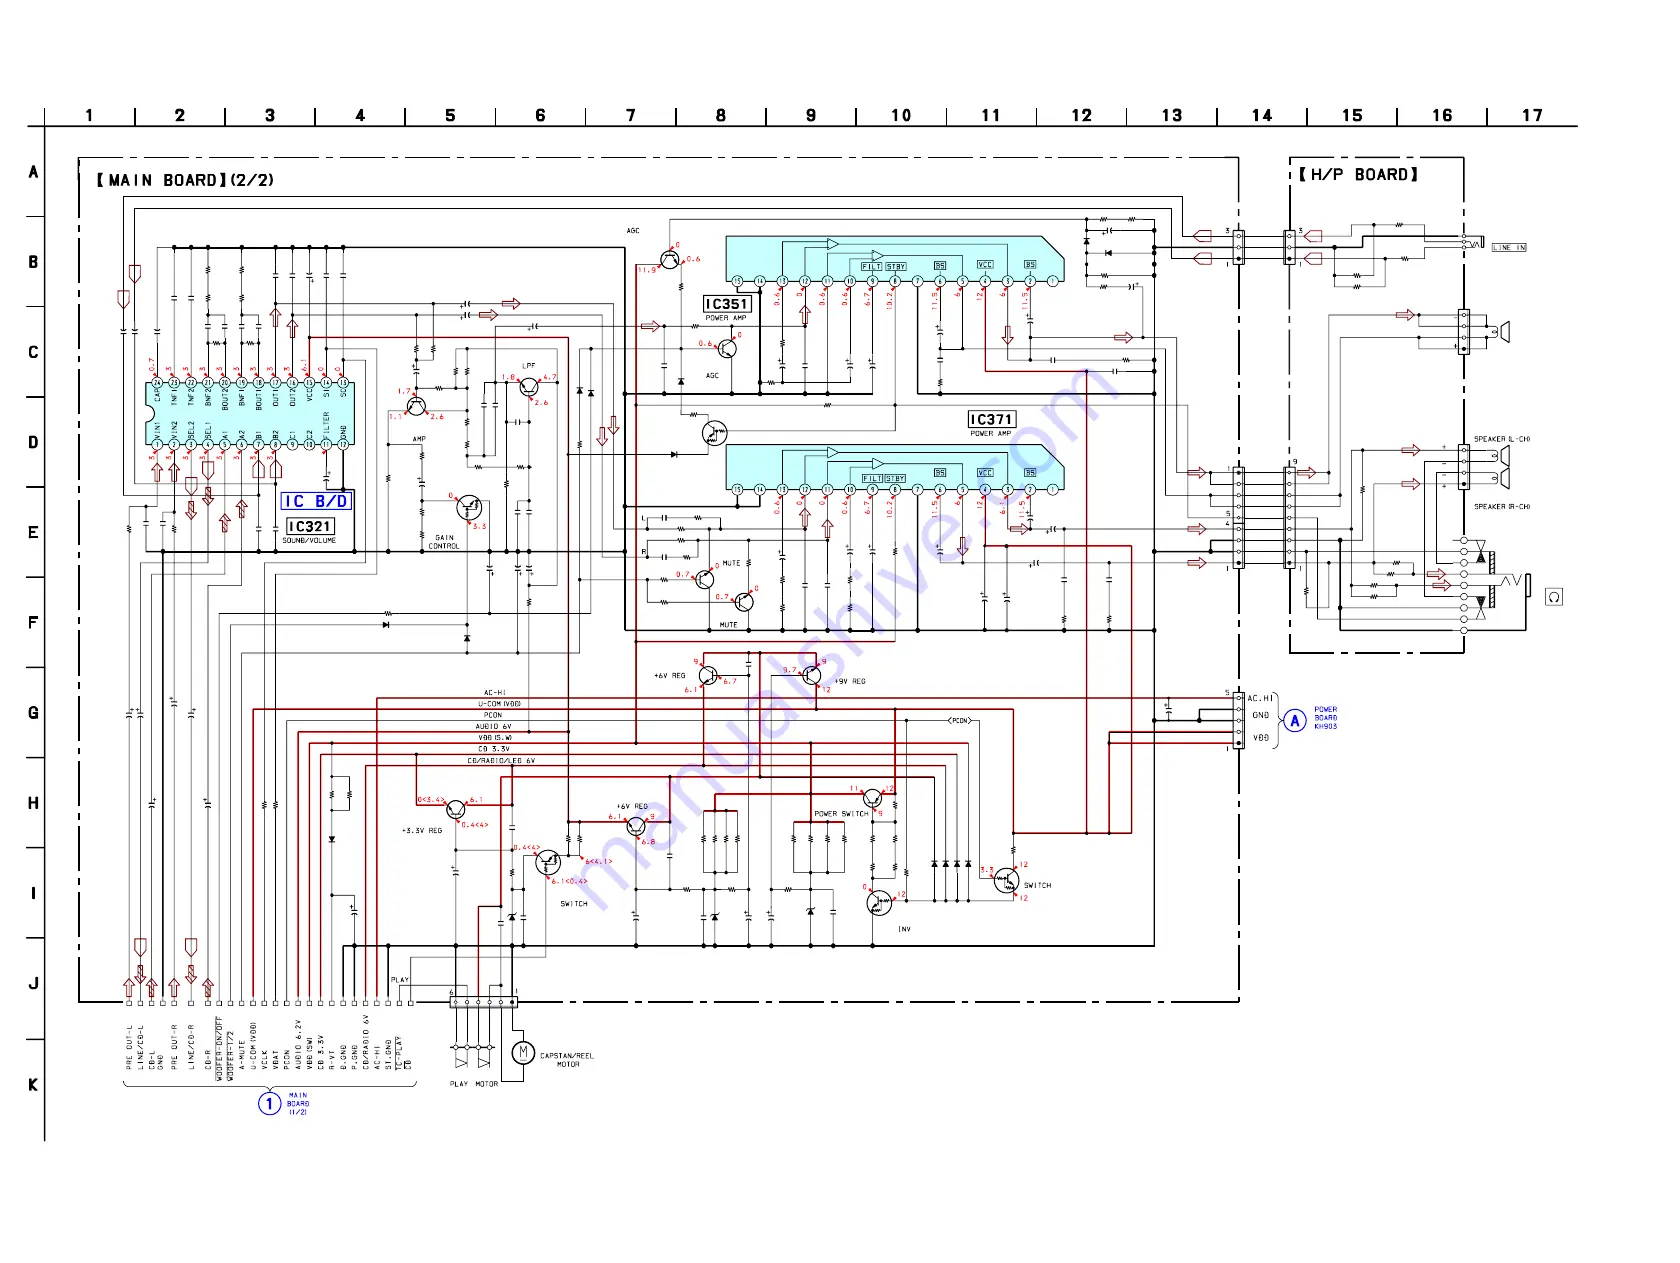Select the blue IC B/D label box
Screen dimensions: 1680x1263
[316, 501]
